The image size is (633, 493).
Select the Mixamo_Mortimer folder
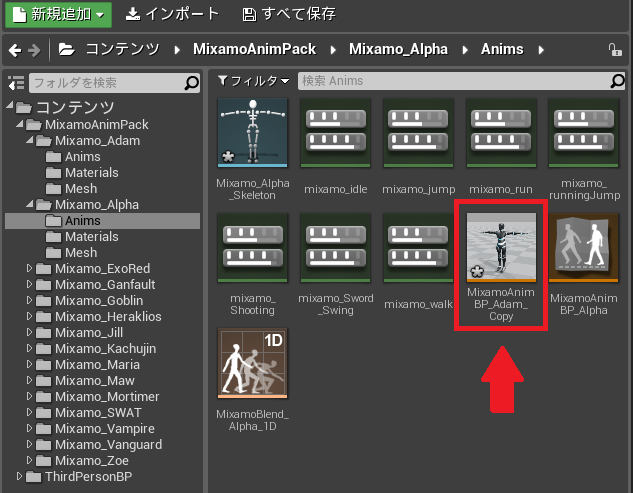[x=97, y=396]
